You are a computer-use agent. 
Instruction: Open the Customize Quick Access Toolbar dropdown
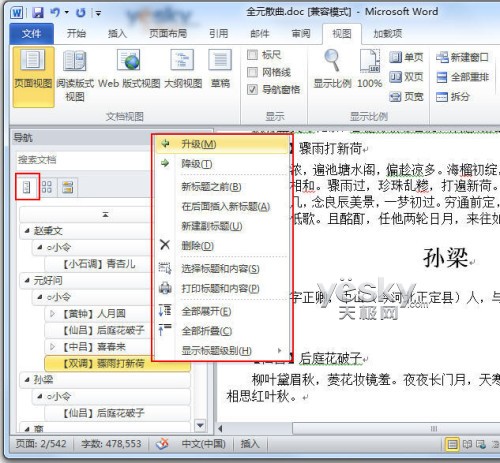(98, 13)
